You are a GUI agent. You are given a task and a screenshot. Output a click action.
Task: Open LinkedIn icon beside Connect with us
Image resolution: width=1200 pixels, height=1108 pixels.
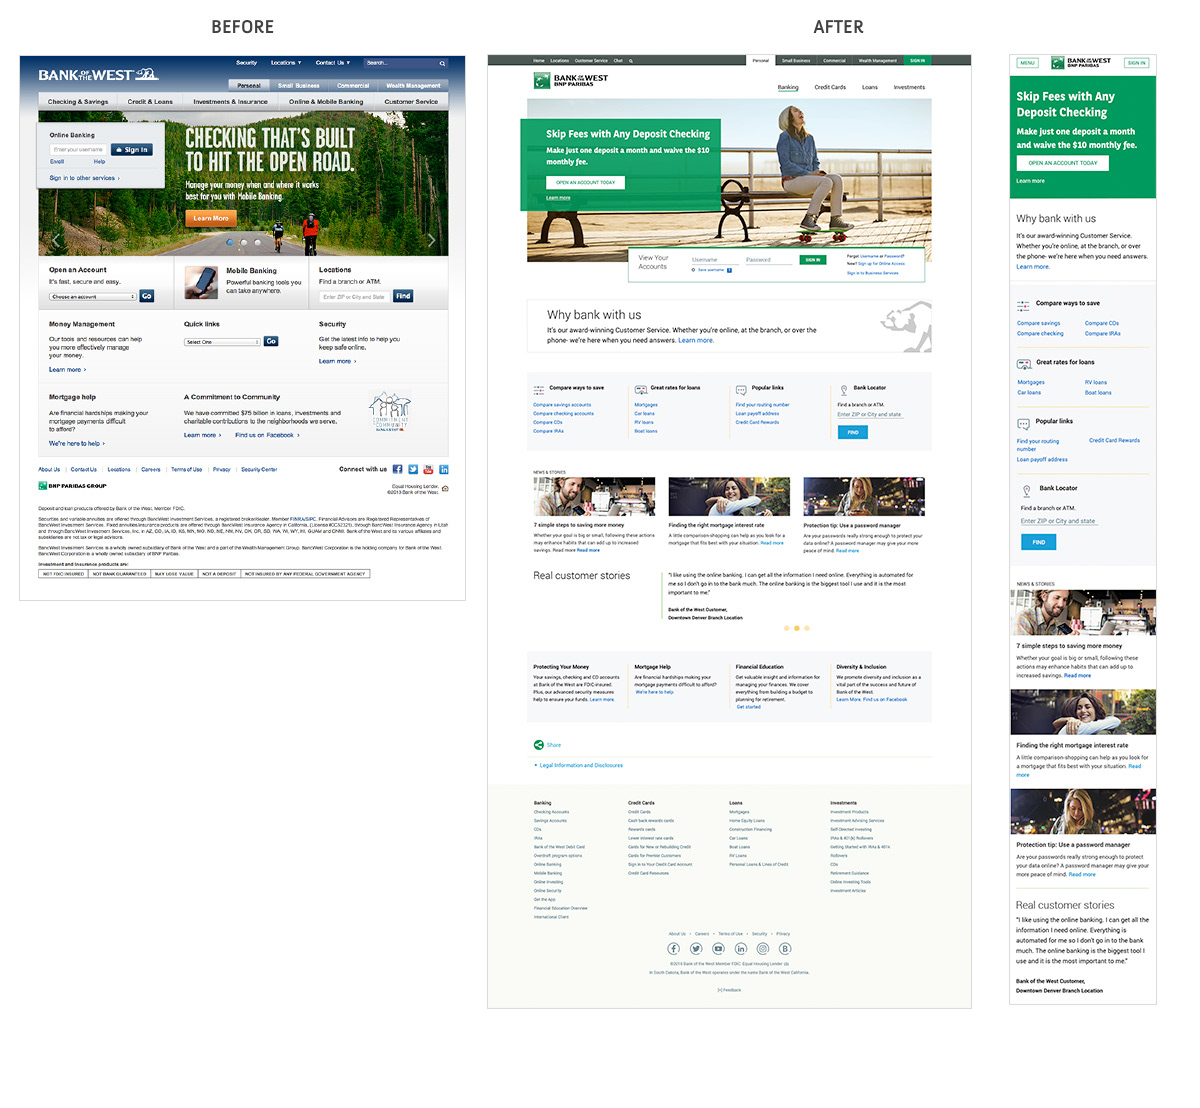tap(444, 469)
